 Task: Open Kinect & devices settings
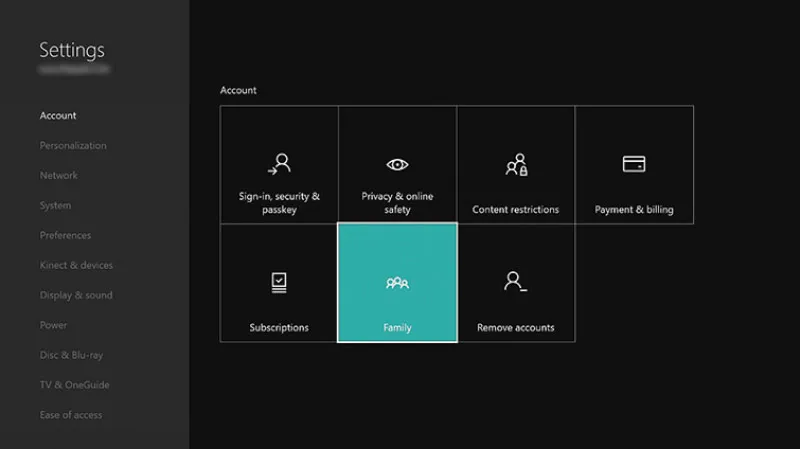coord(76,266)
